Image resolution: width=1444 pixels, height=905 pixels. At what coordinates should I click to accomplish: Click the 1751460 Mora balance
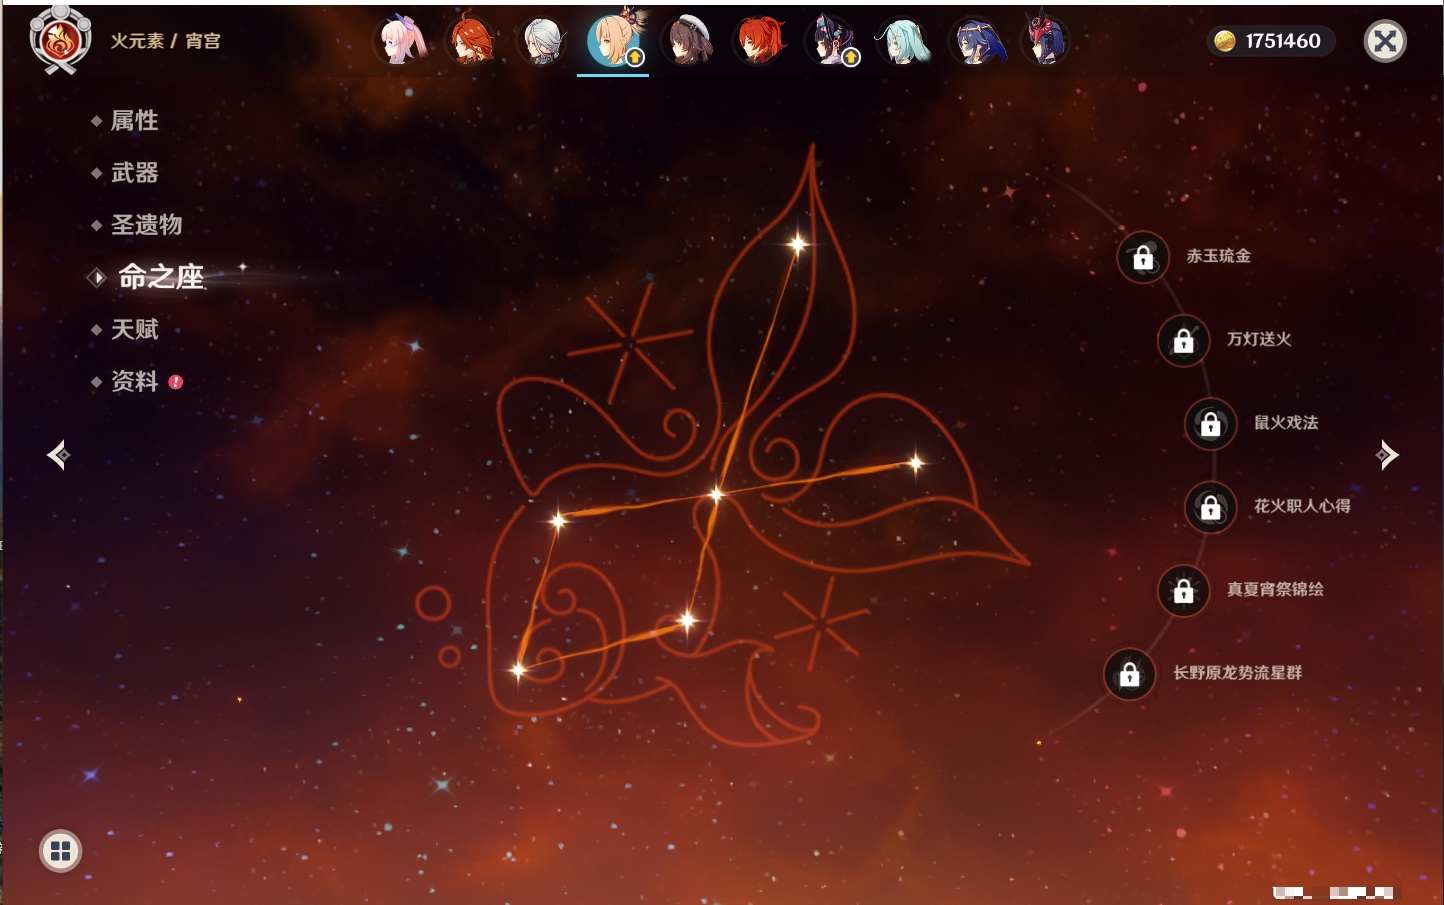click(x=1283, y=41)
